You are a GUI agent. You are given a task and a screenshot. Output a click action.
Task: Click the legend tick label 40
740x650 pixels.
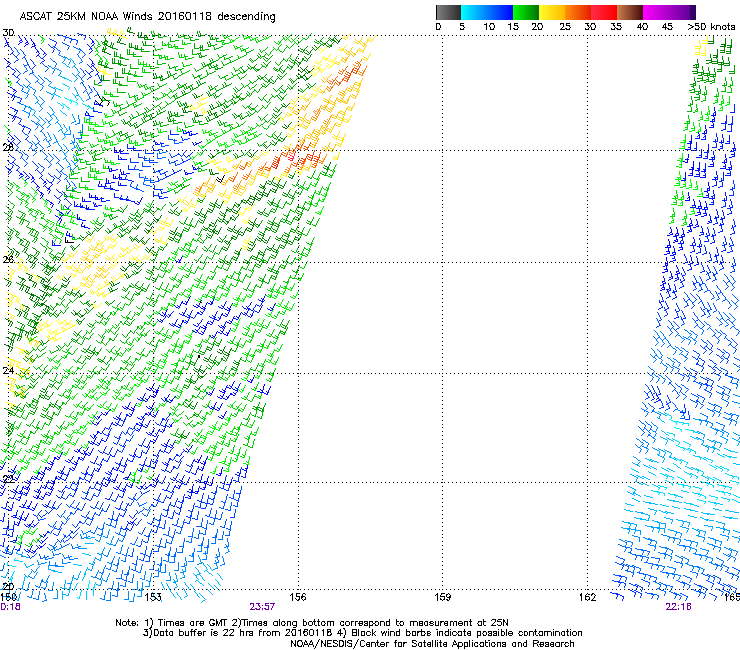642,27
